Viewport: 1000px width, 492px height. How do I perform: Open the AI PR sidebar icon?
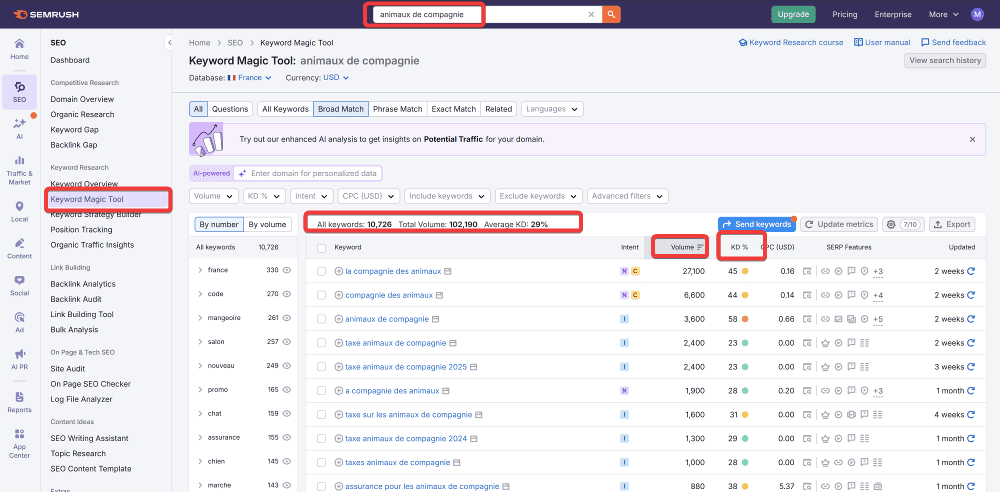pyautogui.click(x=19, y=358)
